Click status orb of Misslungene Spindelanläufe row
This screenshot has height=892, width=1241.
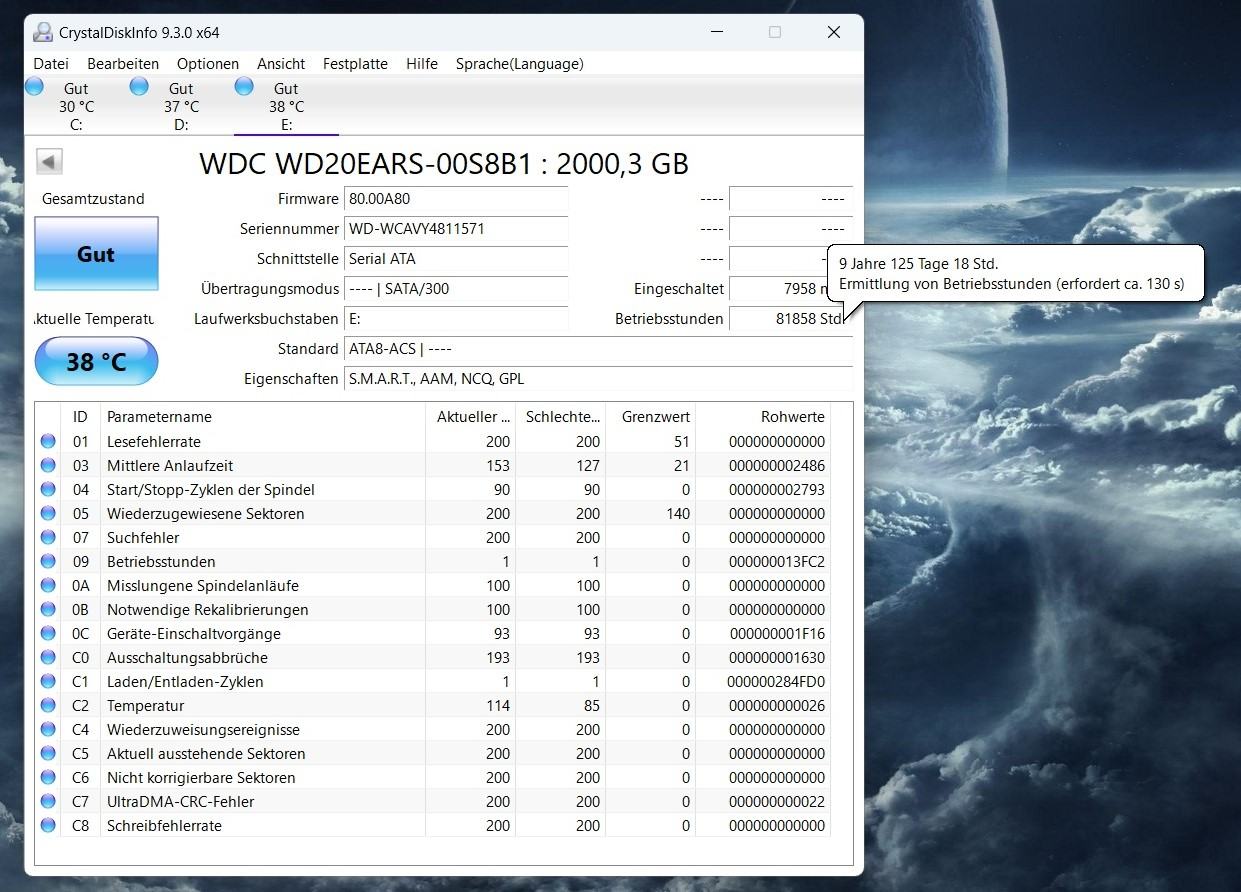point(48,586)
